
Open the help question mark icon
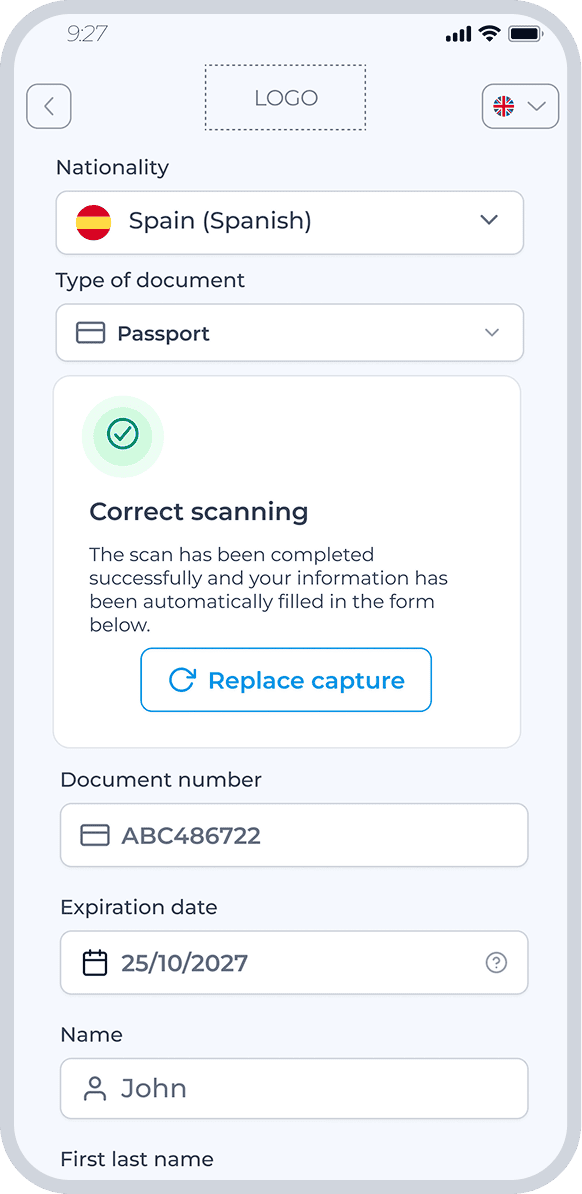click(496, 963)
